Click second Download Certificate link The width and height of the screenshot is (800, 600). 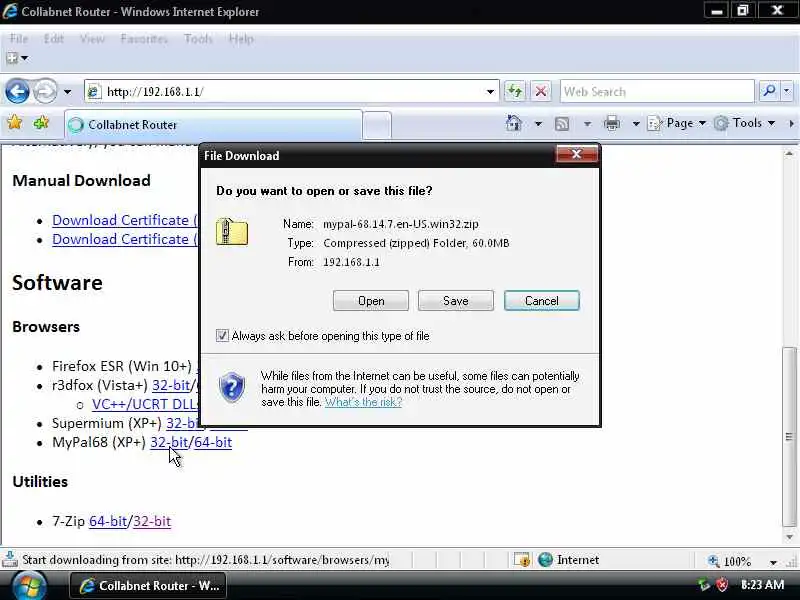coord(124,239)
